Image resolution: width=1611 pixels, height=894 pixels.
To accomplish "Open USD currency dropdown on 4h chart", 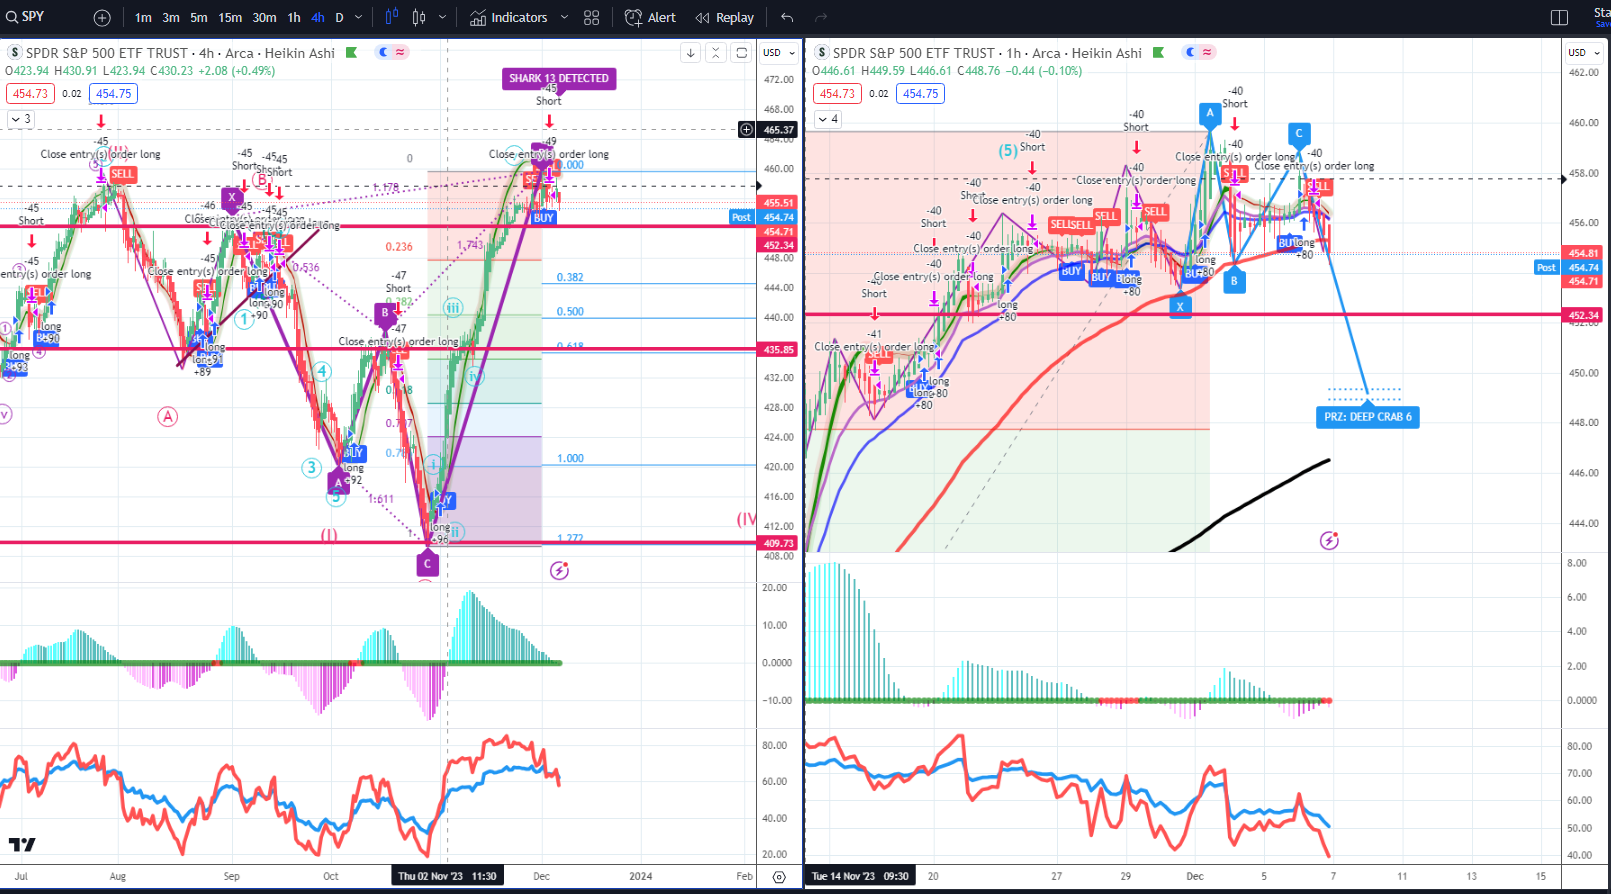I will pos(779,53).
